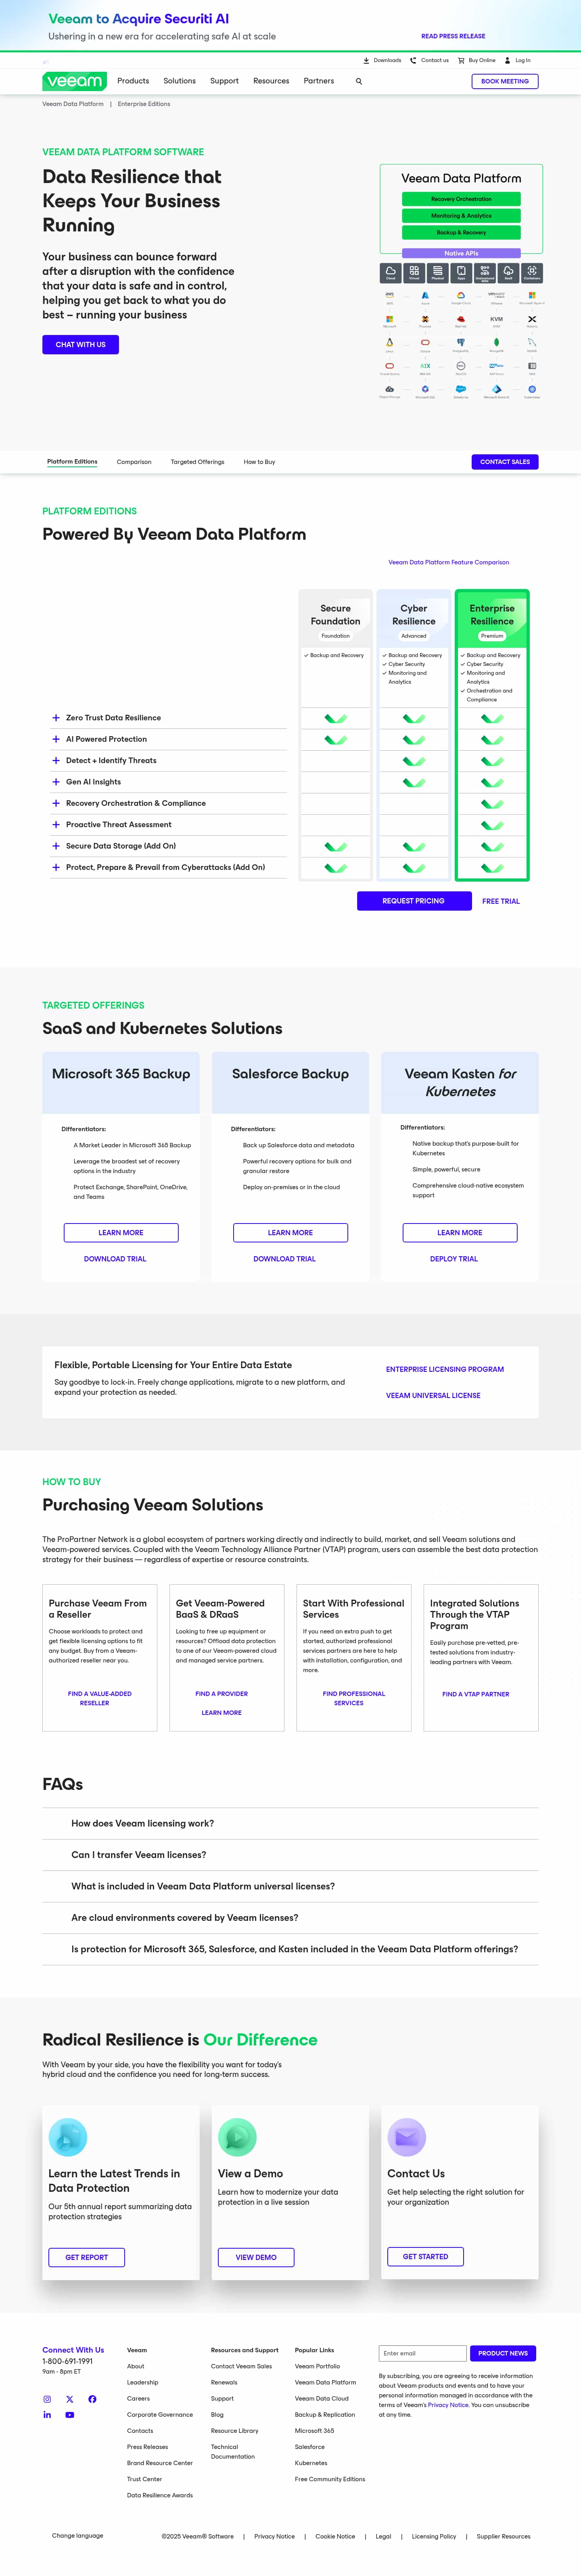Open Veeam's YouTube via footer icon

pos(69,2415)
